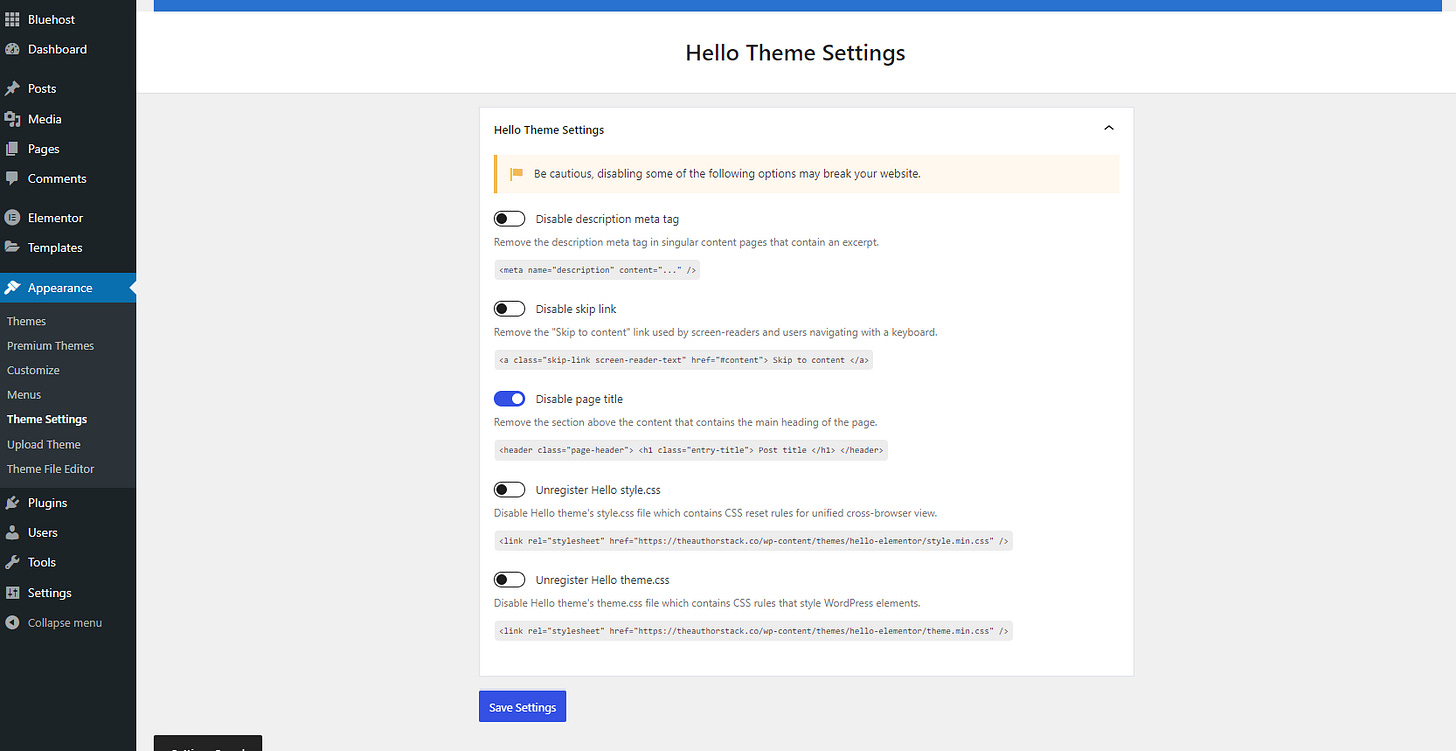The image size is (1456, 751).
Task: Click the Users person icon
Action: (12, 533)
